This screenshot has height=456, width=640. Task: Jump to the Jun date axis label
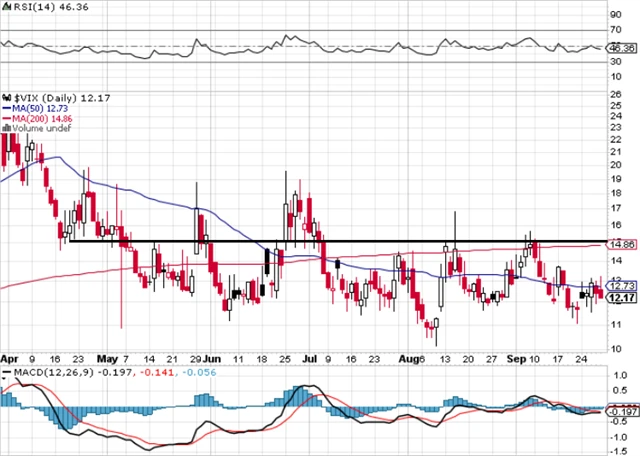[x=213, y=357]
